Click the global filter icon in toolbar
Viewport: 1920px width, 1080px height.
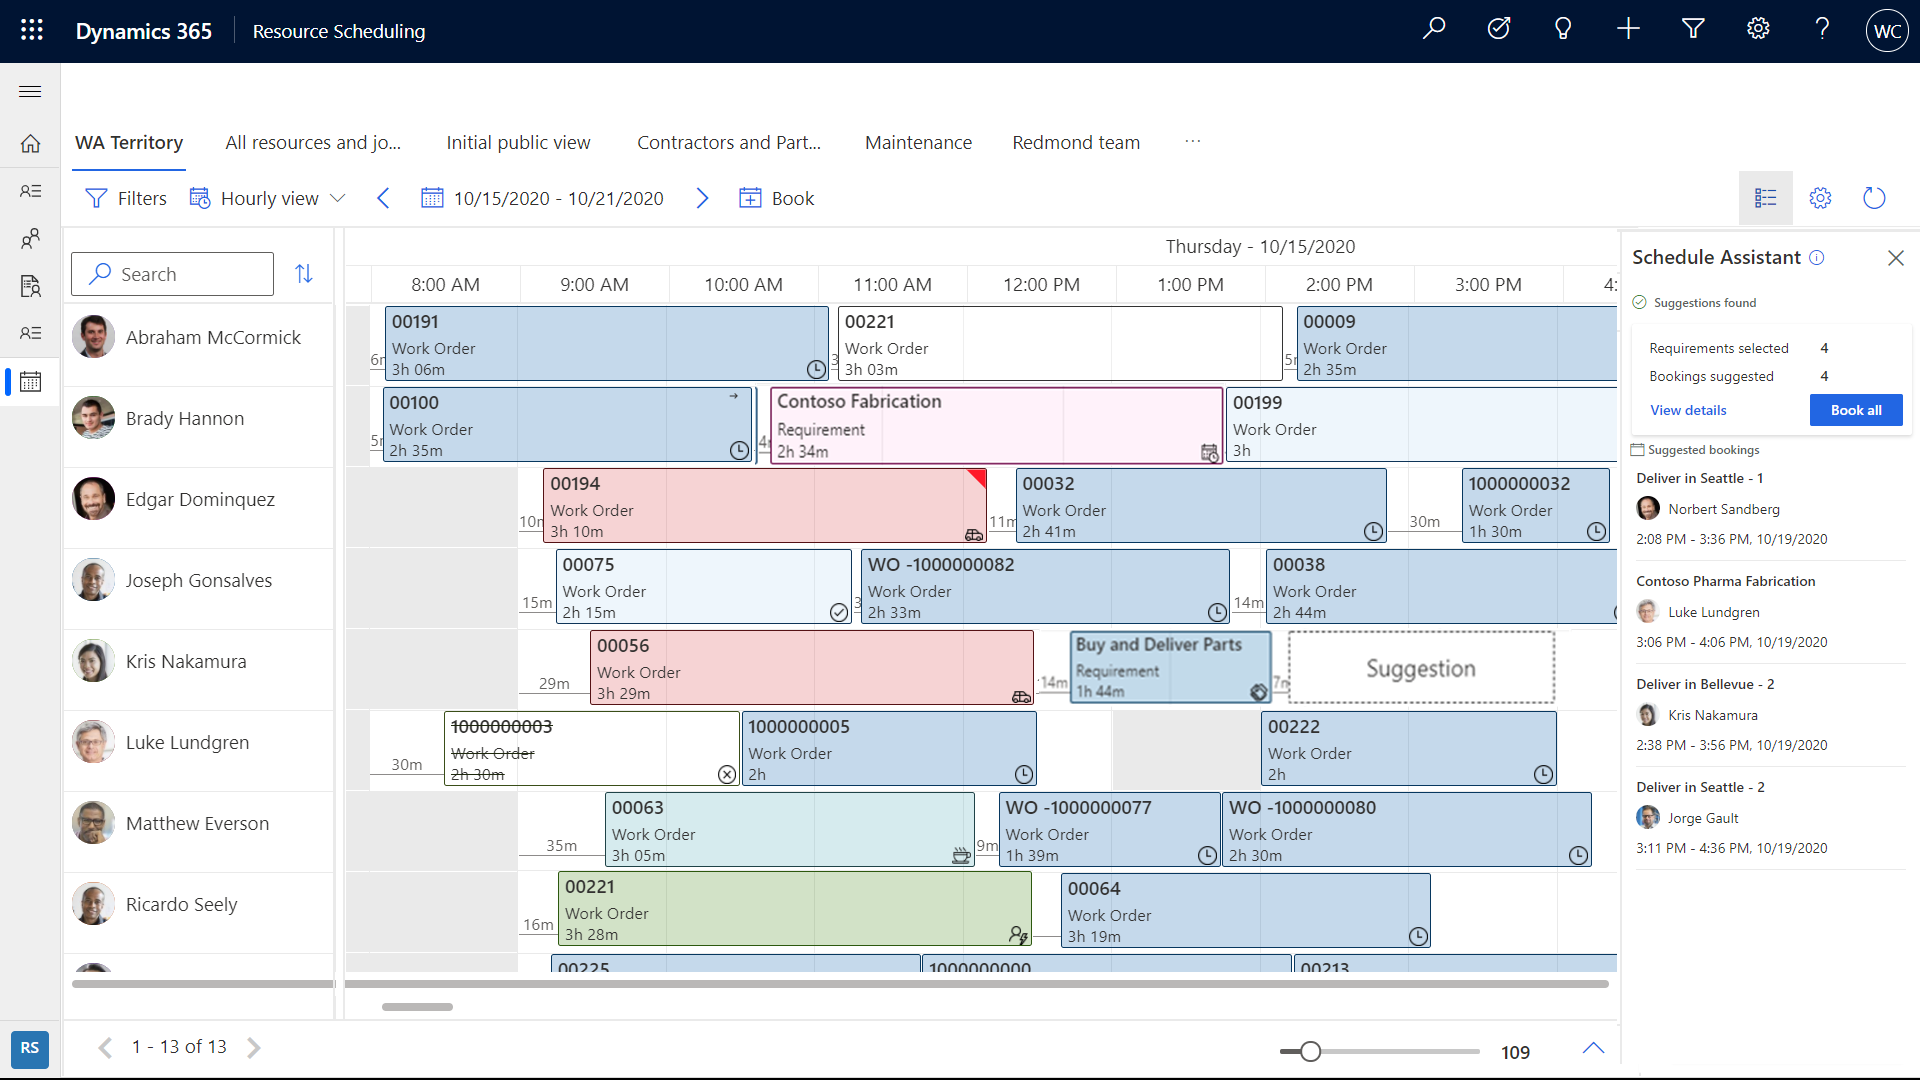coord(1691,30)
